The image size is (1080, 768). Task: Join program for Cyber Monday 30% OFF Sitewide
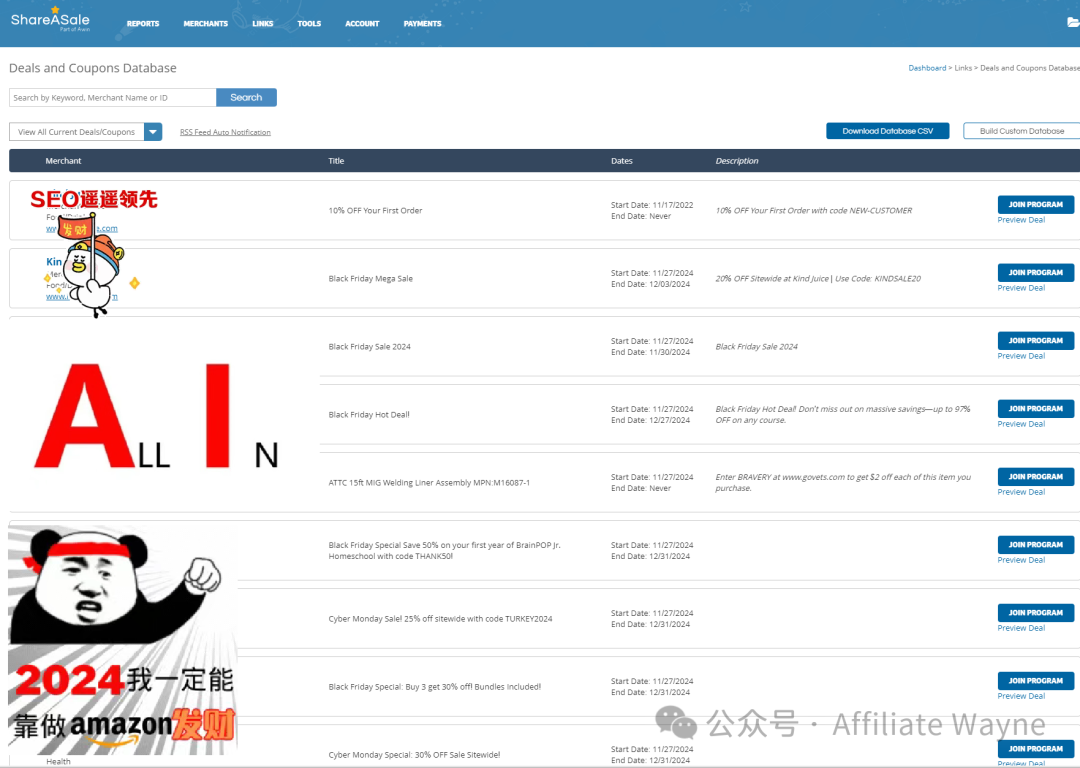(x=1035, y=749)
